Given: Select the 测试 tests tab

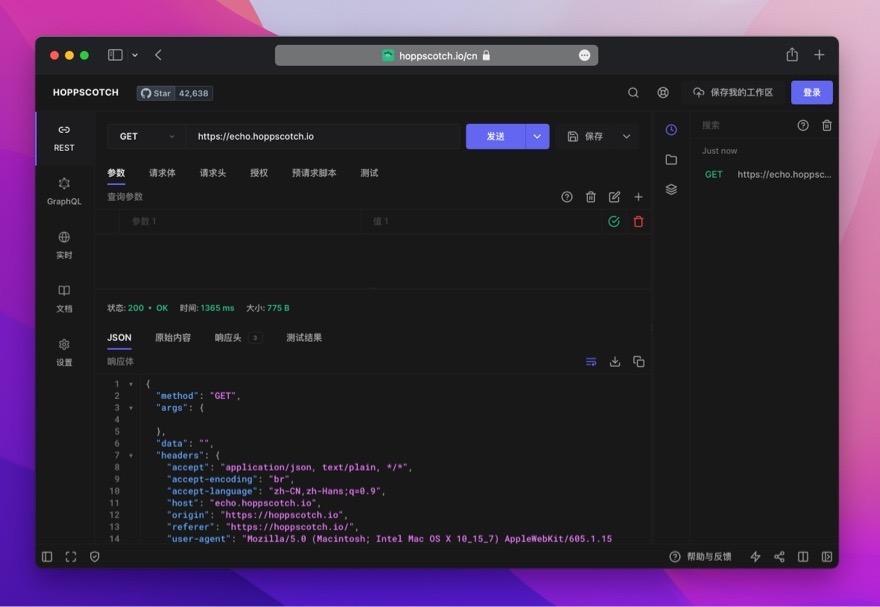Looking at the screenshot, I should click(369, 173).
